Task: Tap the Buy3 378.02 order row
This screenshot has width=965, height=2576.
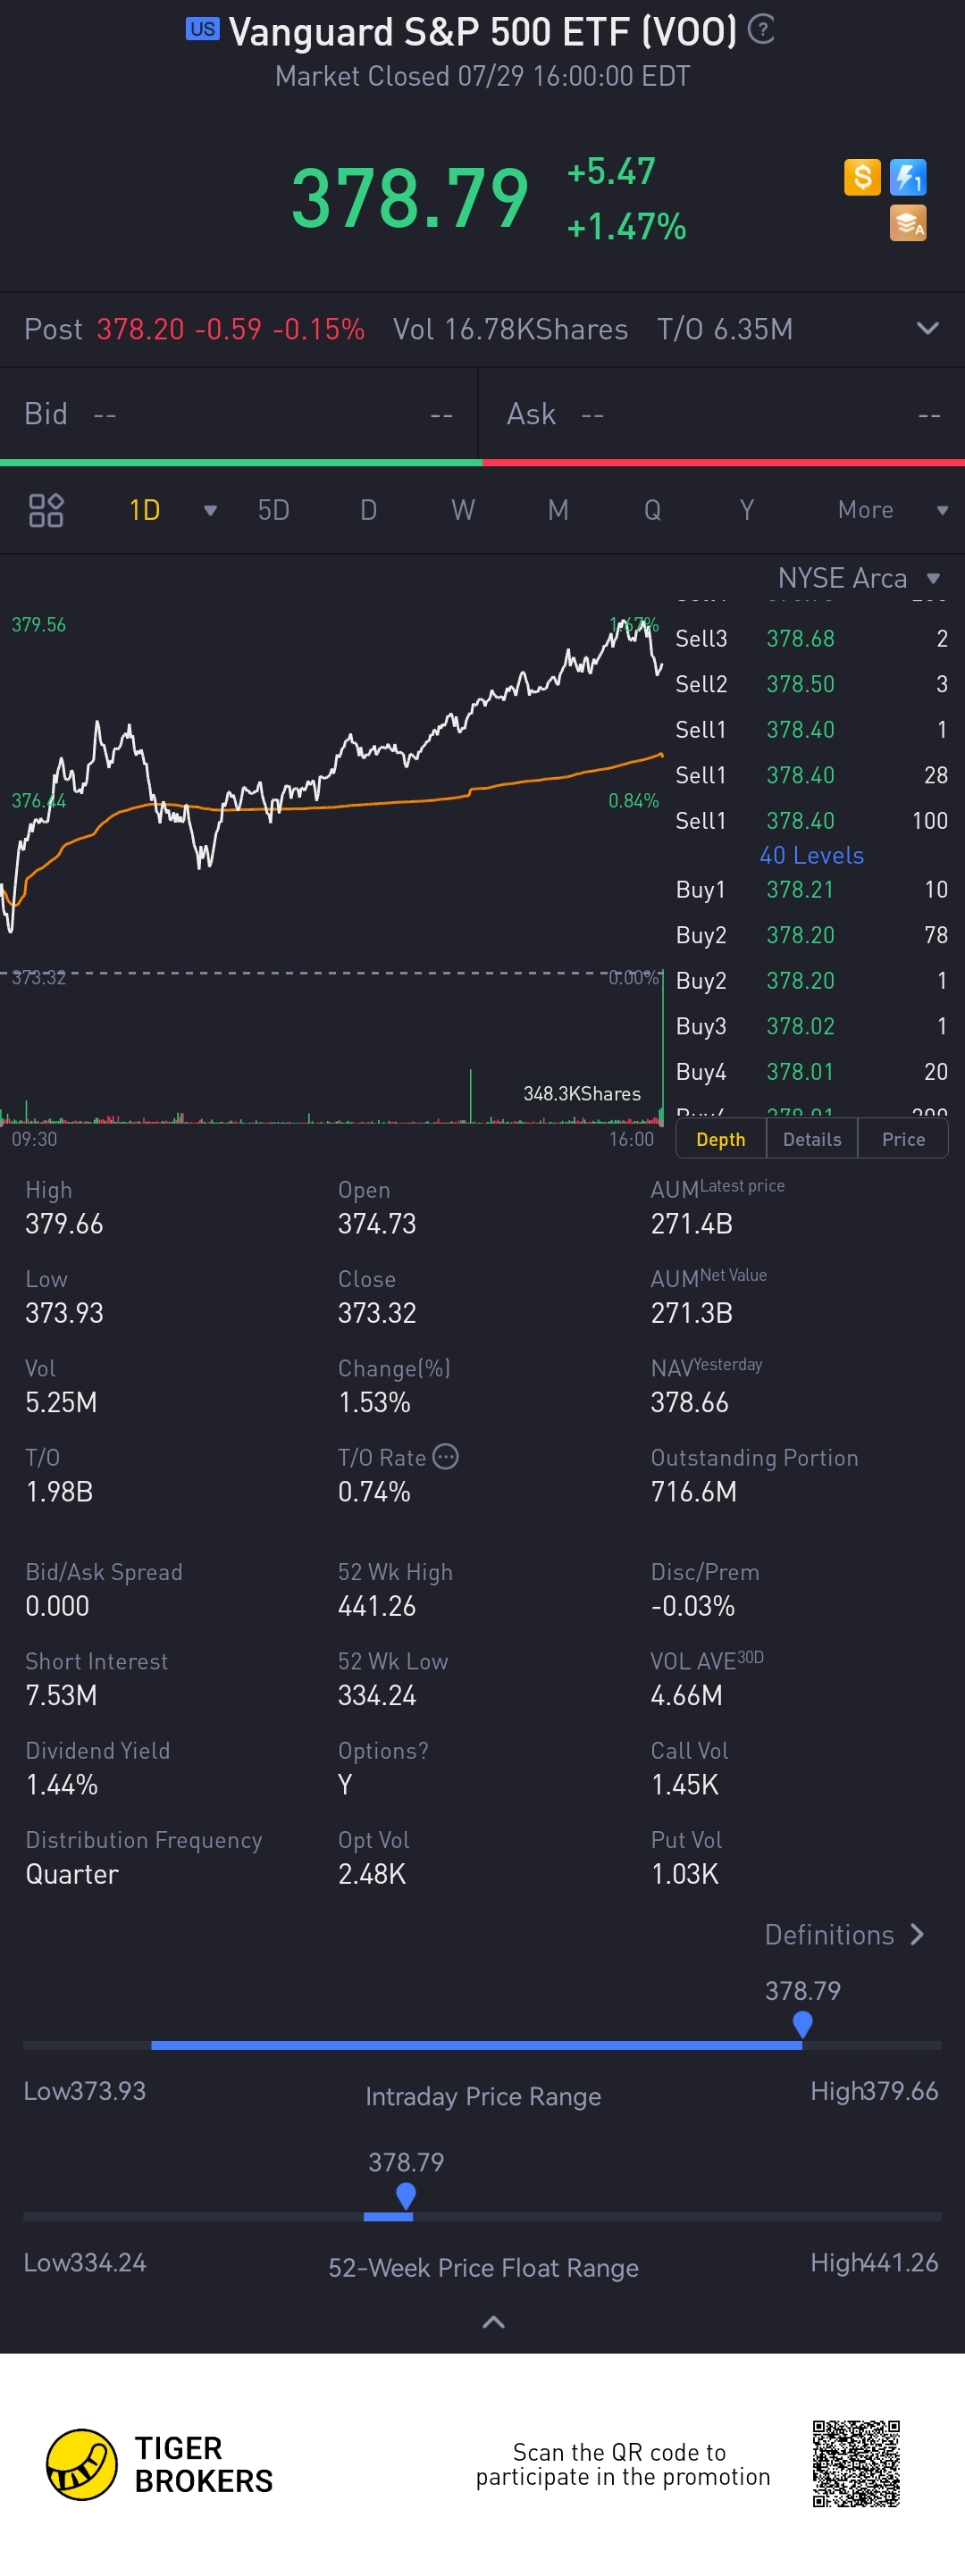Action: (811, 1026)
